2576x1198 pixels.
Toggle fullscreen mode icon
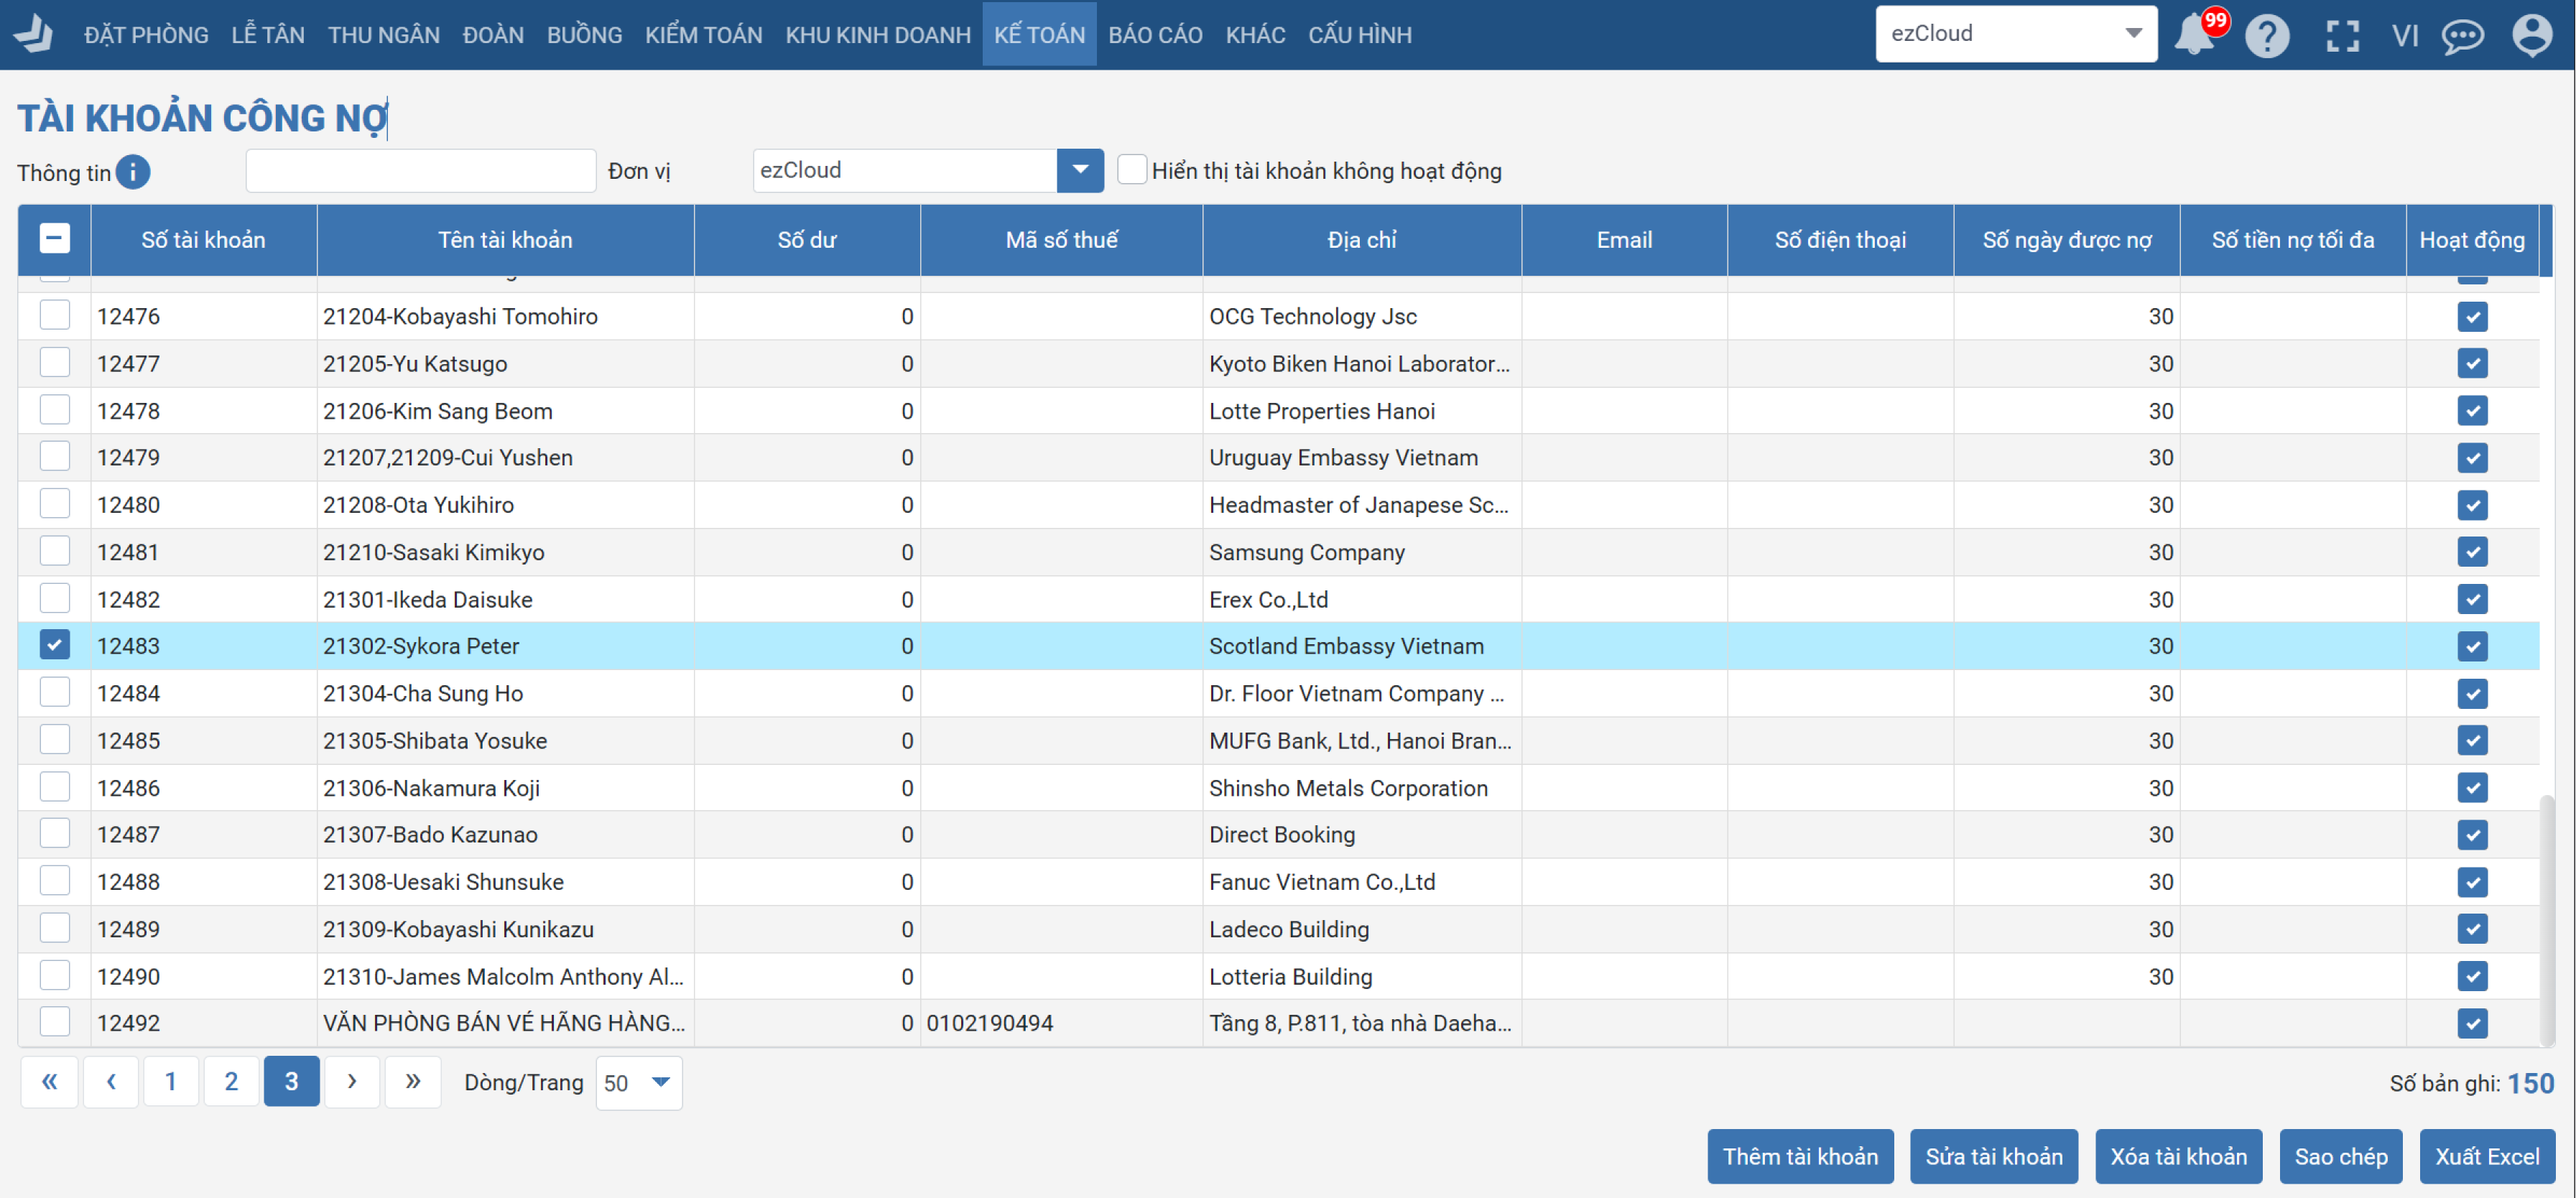[x=2342, y=36]
